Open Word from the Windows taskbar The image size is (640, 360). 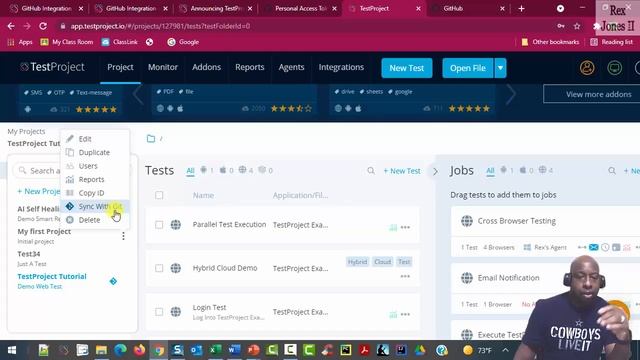(234, 350)
